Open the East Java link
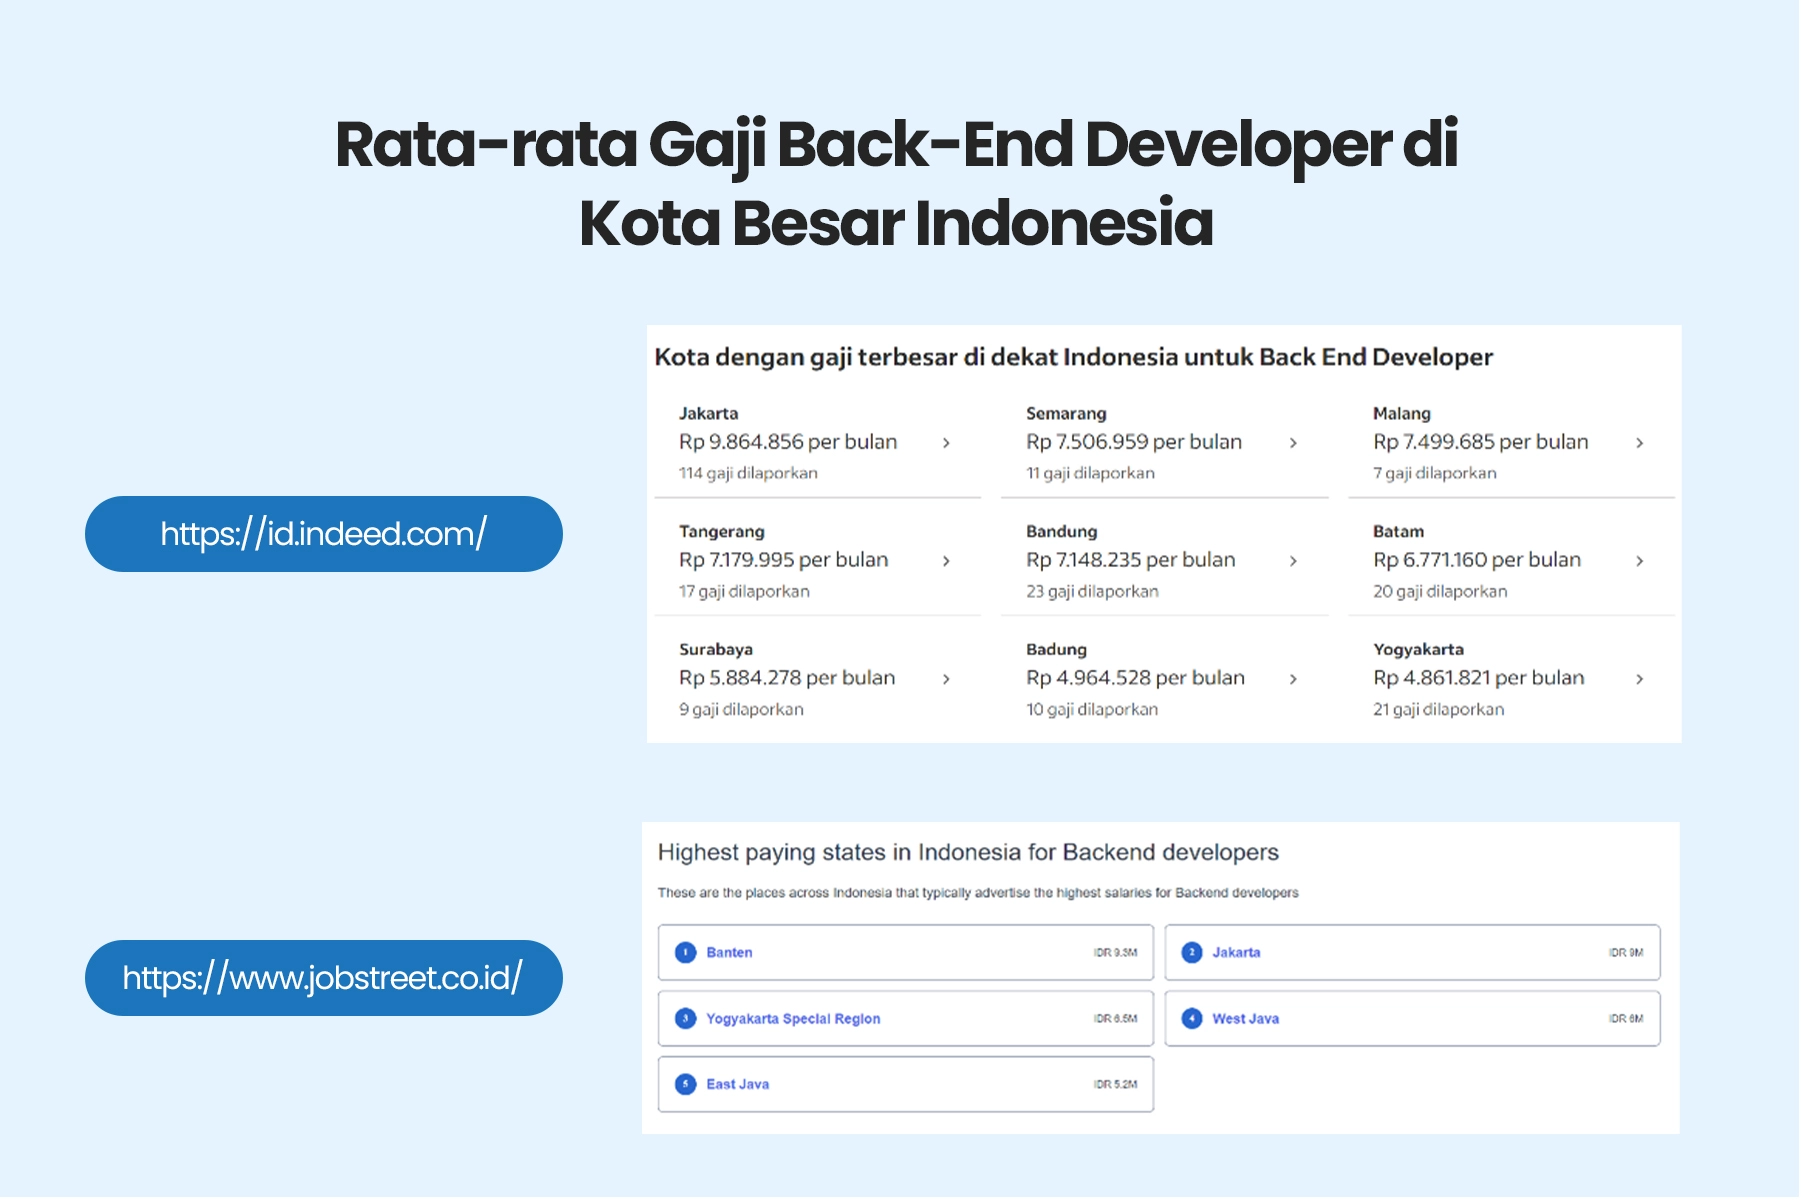This screenshot has width=1802, height=1200. [737, 1084]
